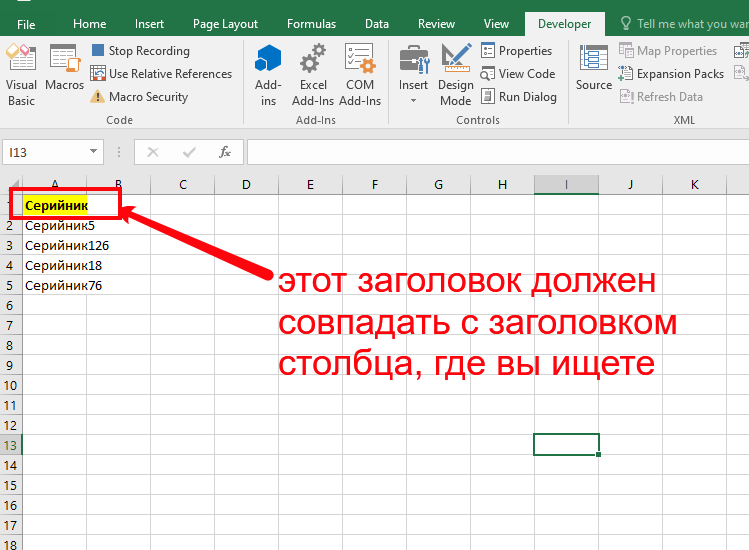
Task: Select cell containing Серийник18
Action: 54,265
